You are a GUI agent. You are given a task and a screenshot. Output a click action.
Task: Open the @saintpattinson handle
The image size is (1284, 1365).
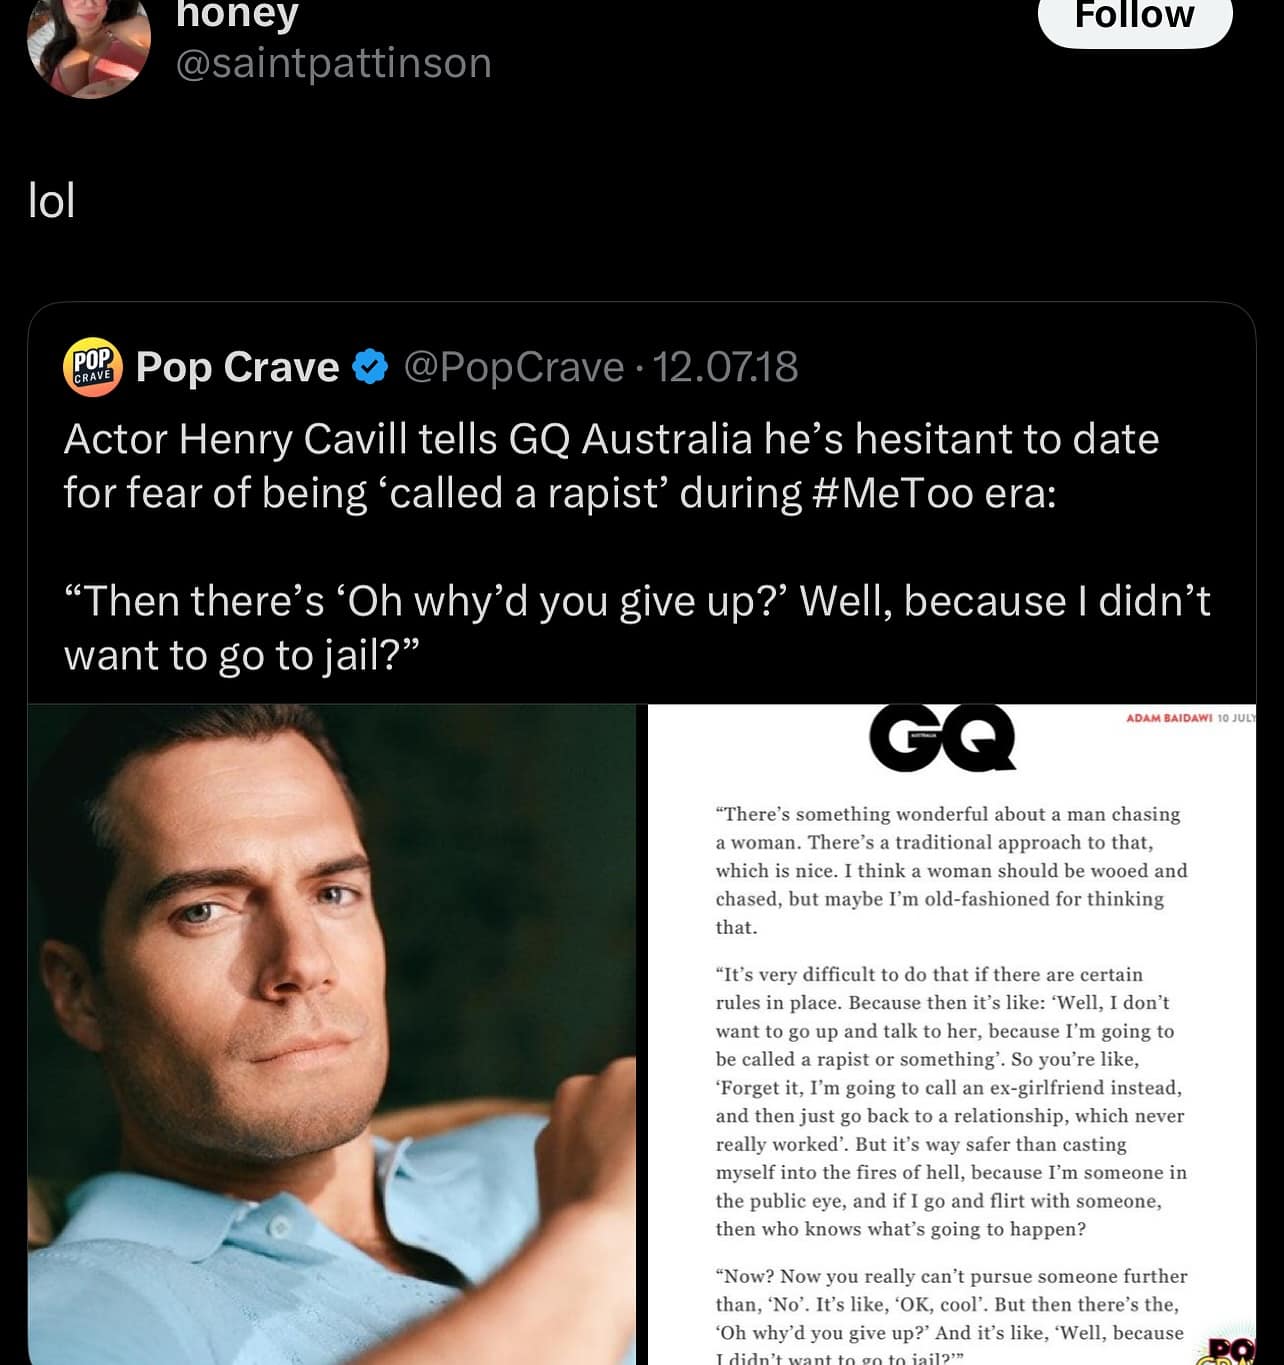click(333, 63)
